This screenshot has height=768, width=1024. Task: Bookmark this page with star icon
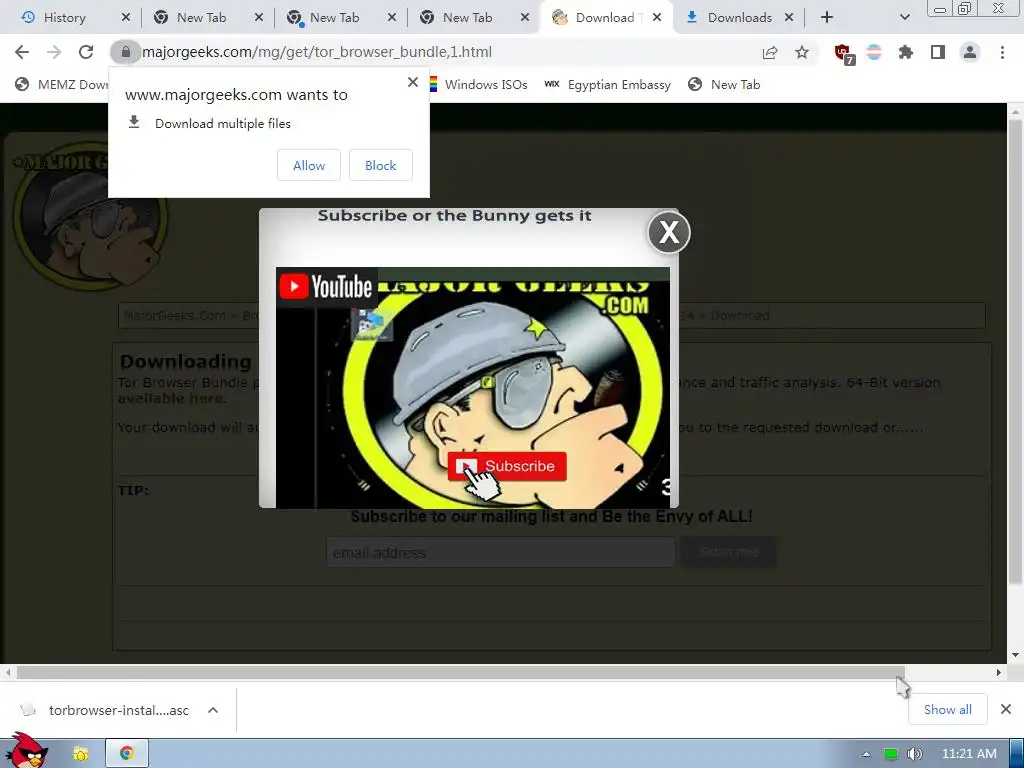802,52
